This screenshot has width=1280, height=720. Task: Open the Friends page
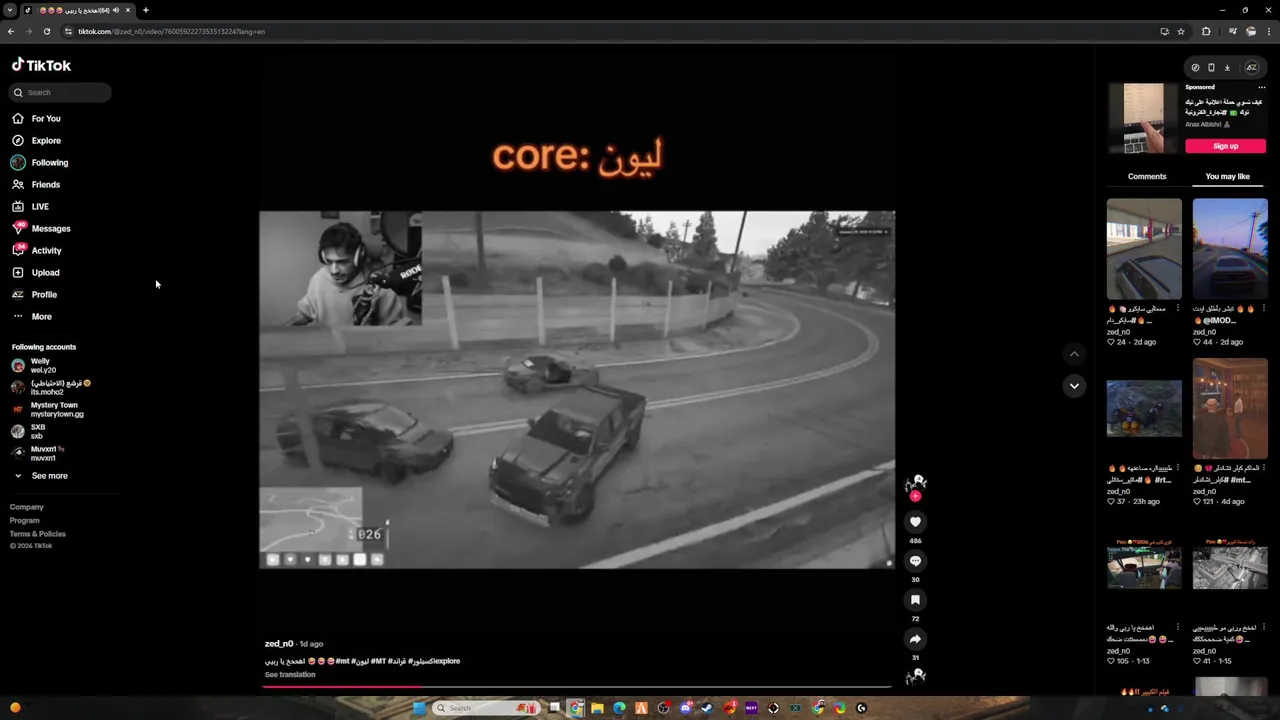tap(36, 184)
